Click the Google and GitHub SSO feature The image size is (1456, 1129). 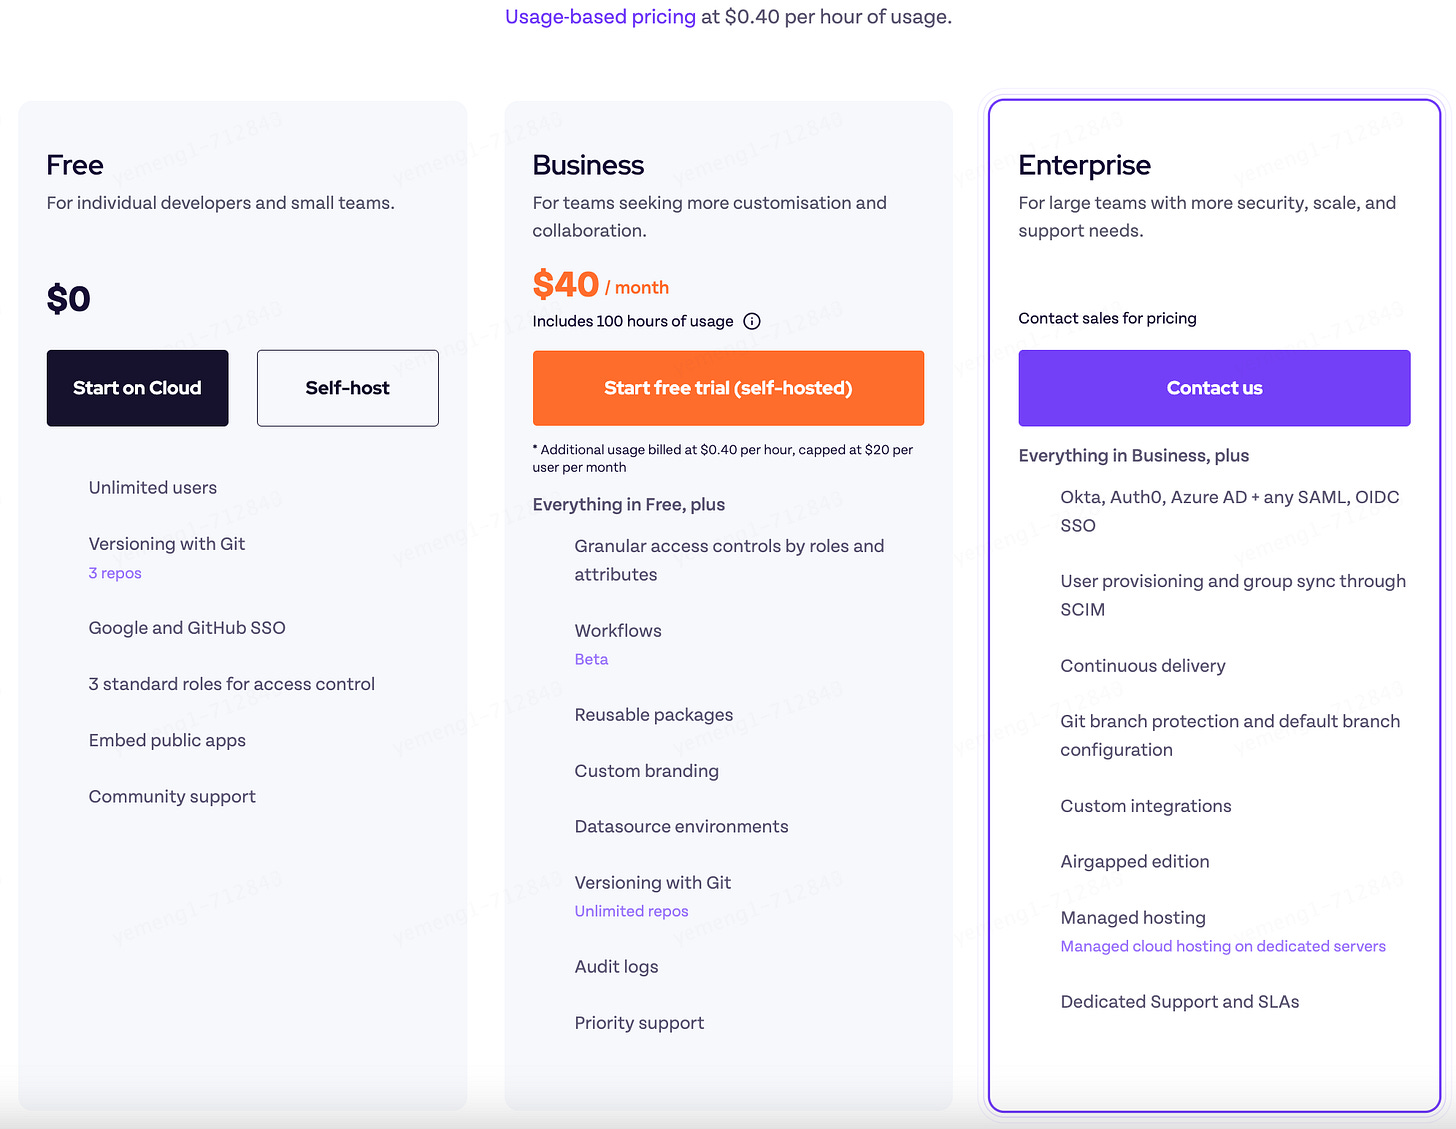tap(187, 628)
